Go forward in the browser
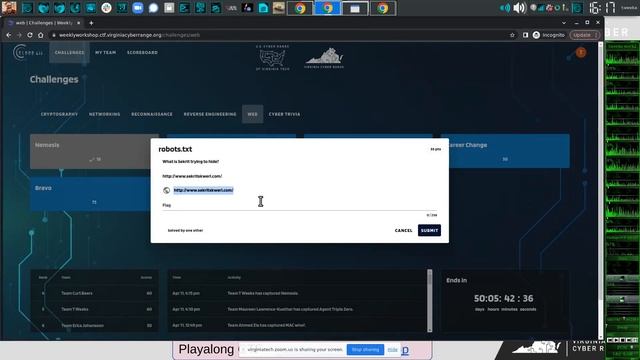640x360 pixels. 19,35
